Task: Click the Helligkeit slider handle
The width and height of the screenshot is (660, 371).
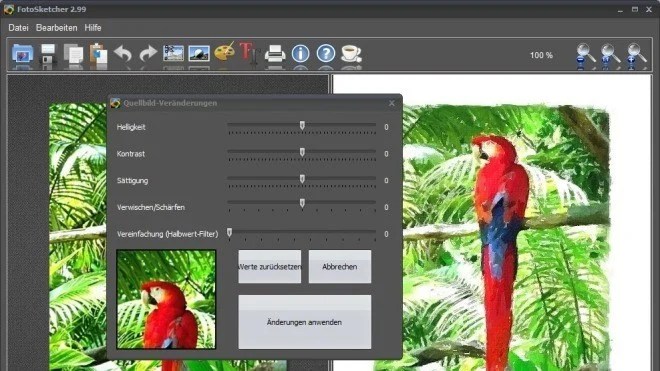Action: click(x=302, y=125)
